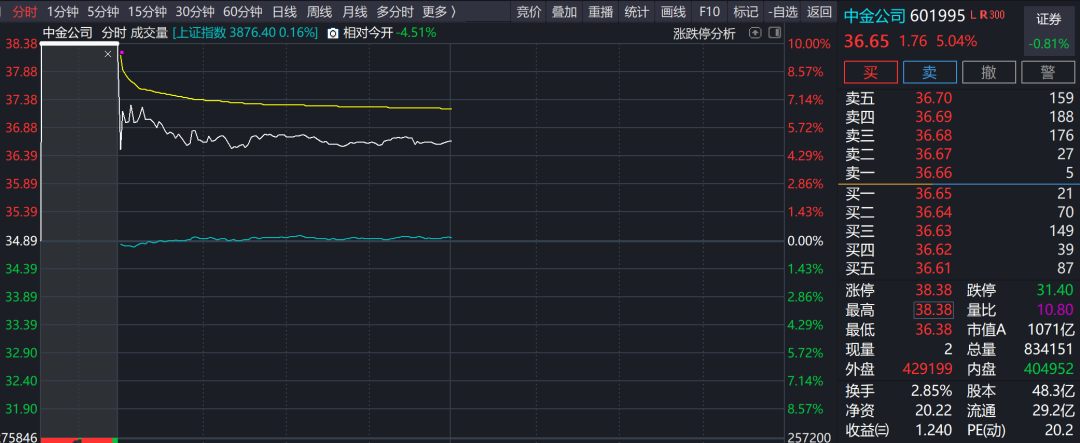
Task: Close the grey overlay box with X
Action: point(107,53)
